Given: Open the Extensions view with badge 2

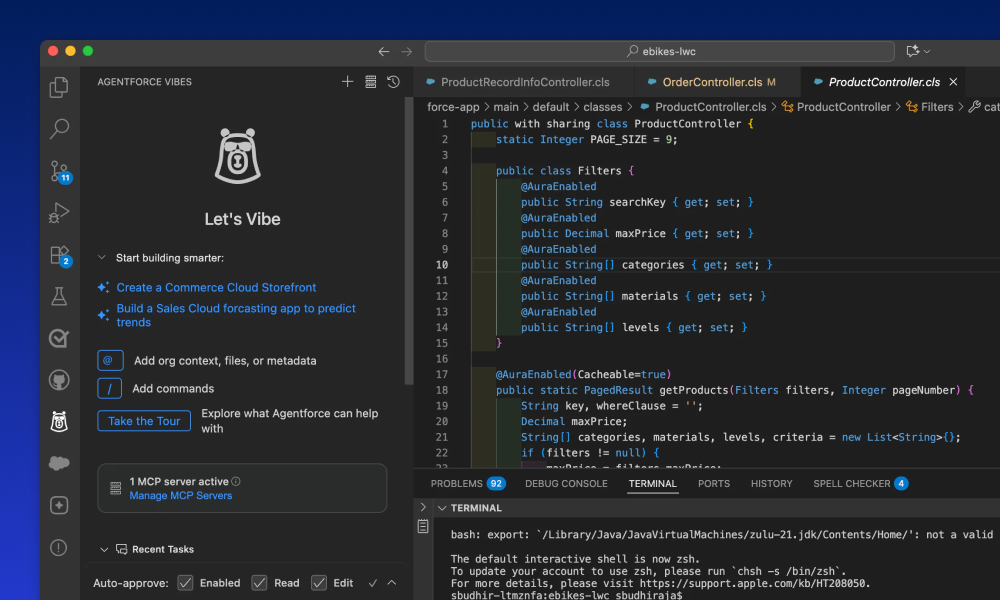Looking at the screenshot, I should pos(60,256).
